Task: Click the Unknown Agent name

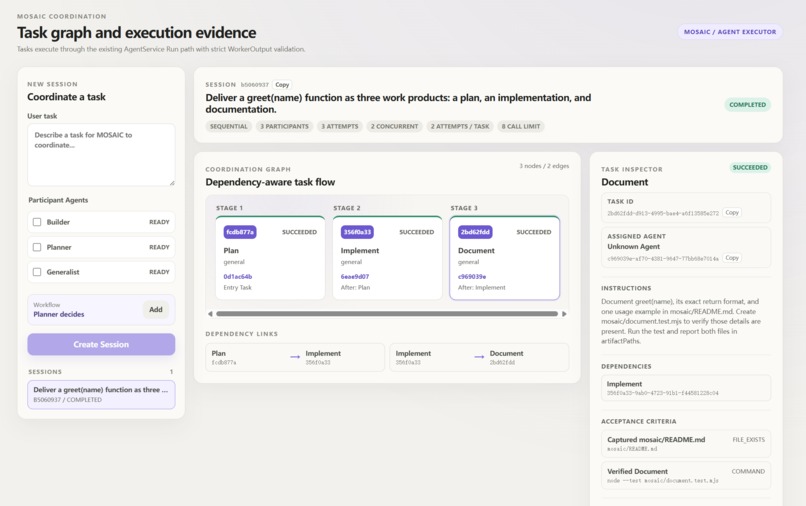Action: [x=633, y=247]
